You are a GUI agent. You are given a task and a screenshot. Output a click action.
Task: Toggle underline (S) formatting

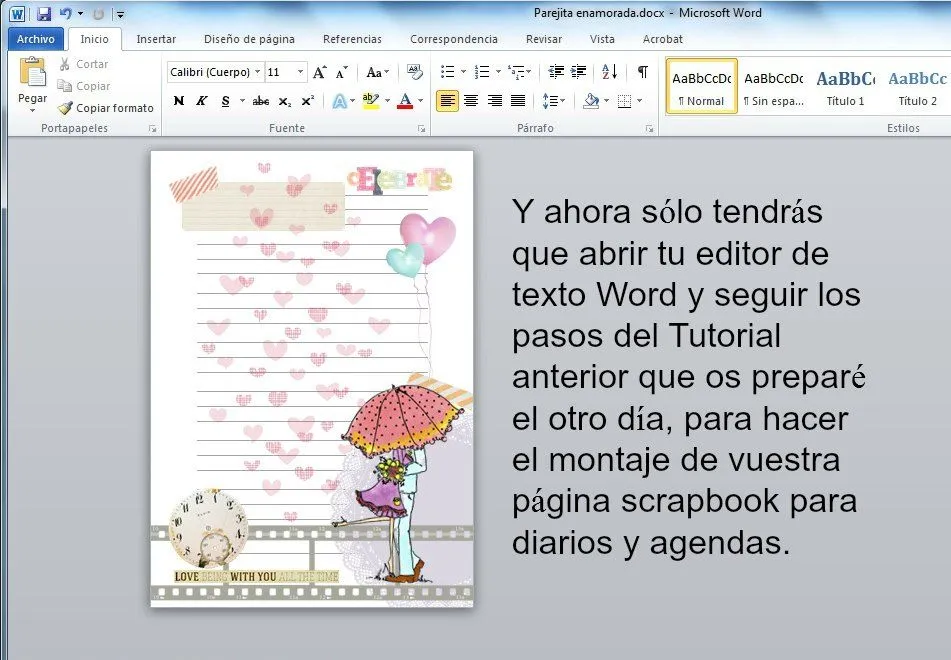[x=225, y=101]
